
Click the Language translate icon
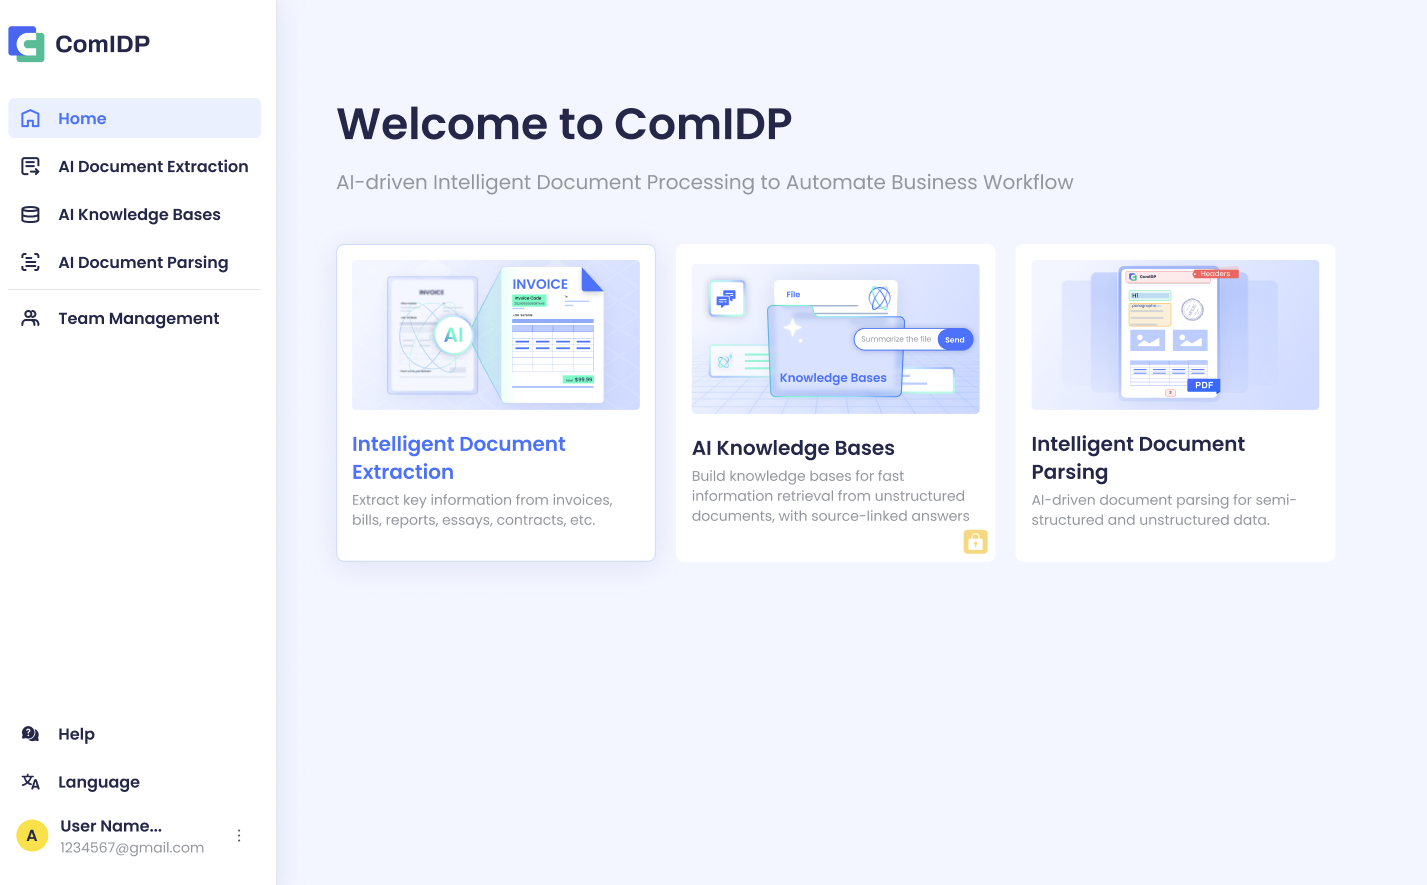31,782
